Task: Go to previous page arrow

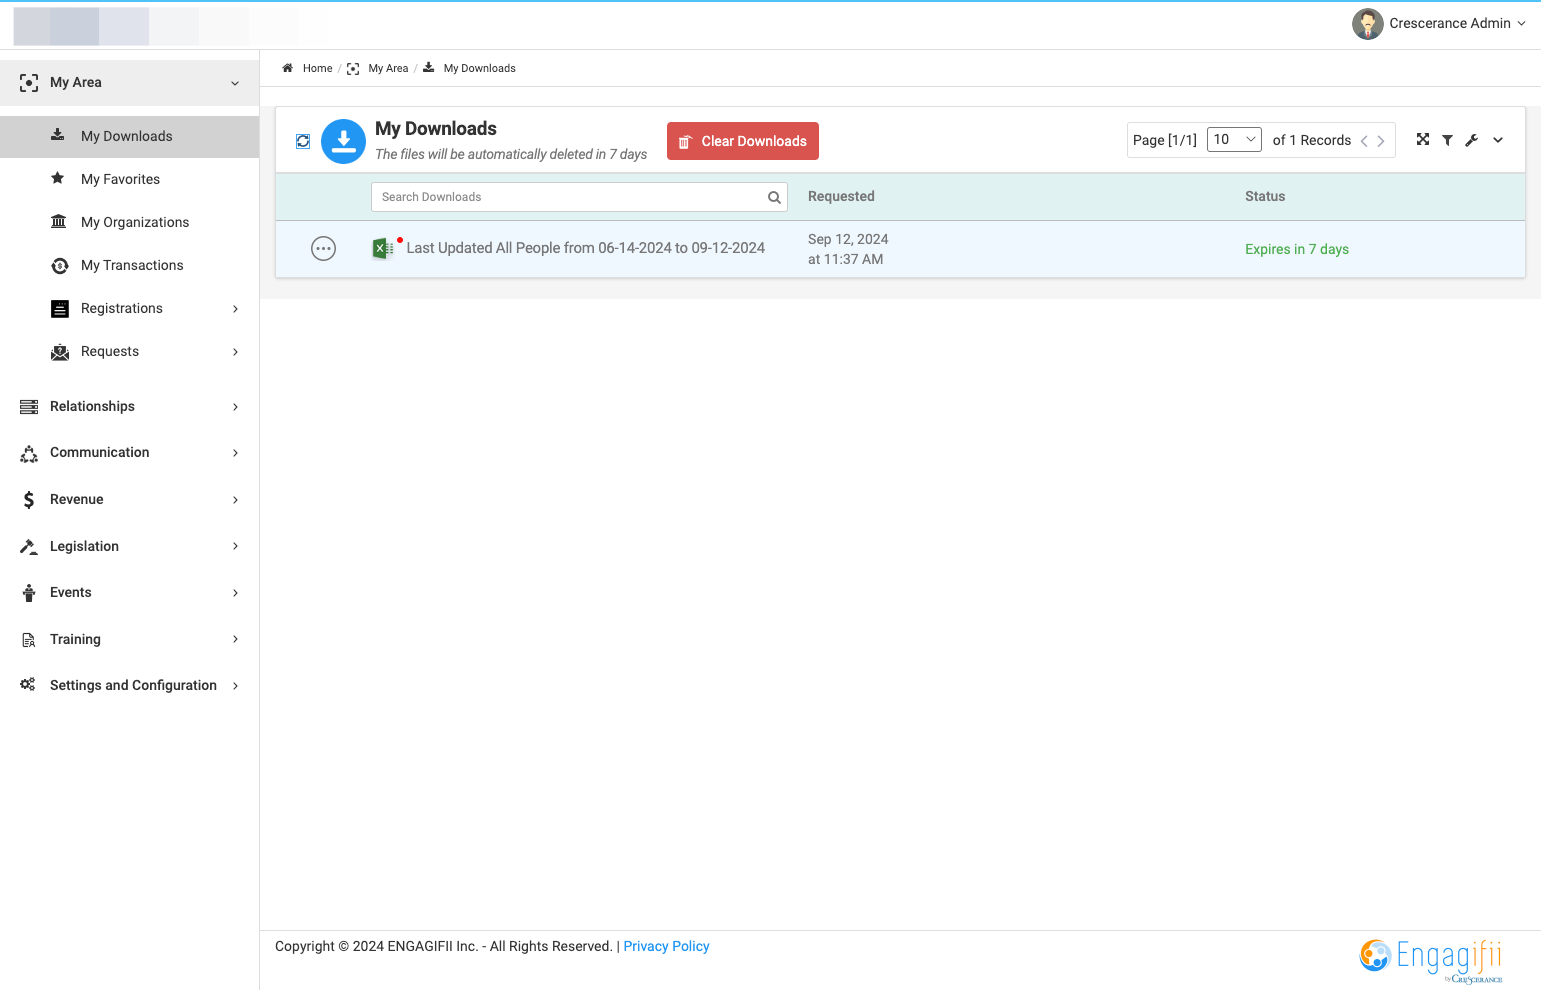Action: coord(1364,141)
